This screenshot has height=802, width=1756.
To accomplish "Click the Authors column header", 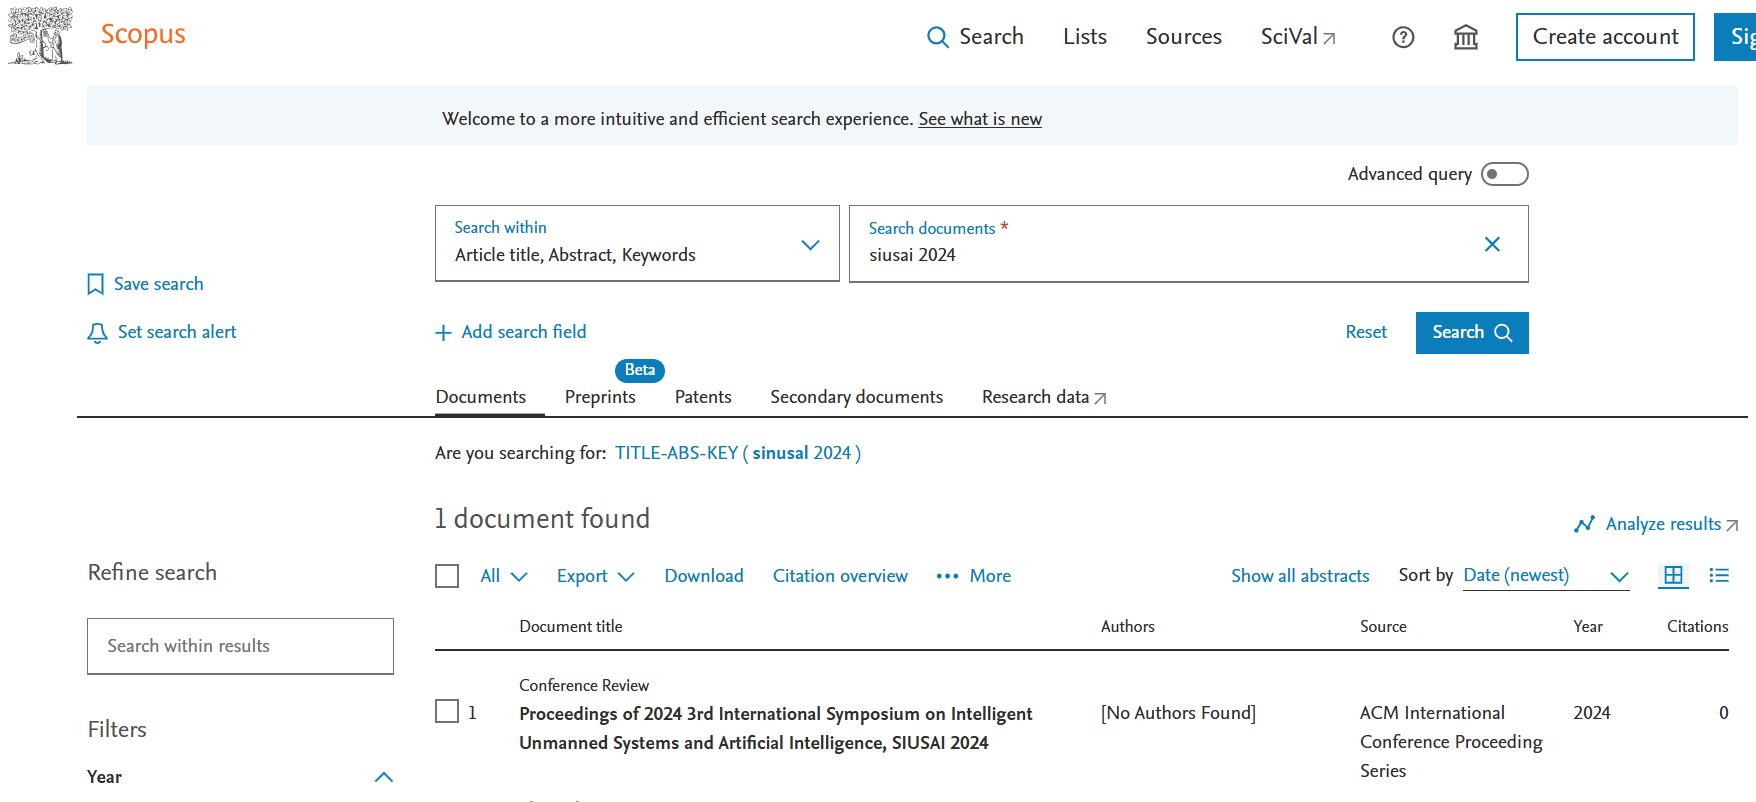I will [x=1128, y=626].
